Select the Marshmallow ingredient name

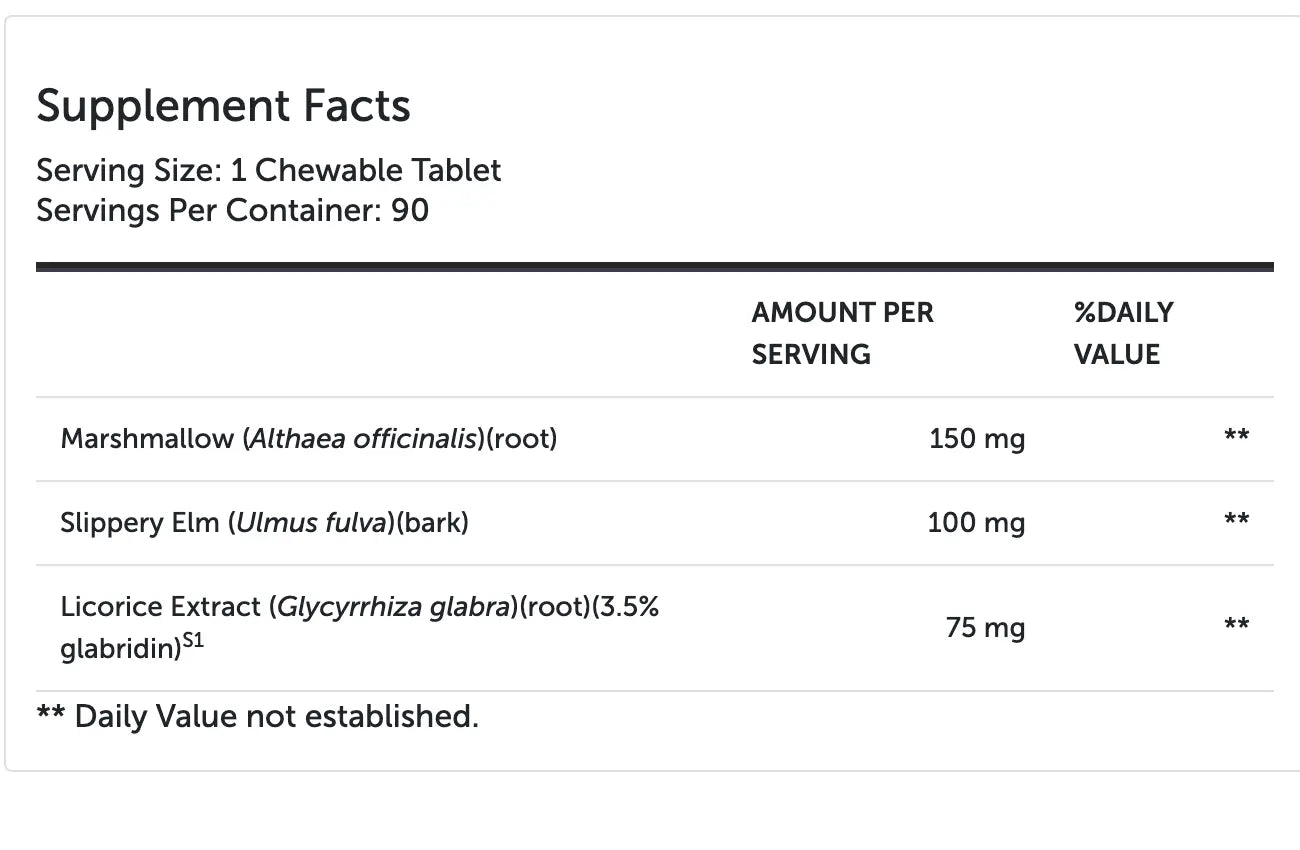point(146,439)
